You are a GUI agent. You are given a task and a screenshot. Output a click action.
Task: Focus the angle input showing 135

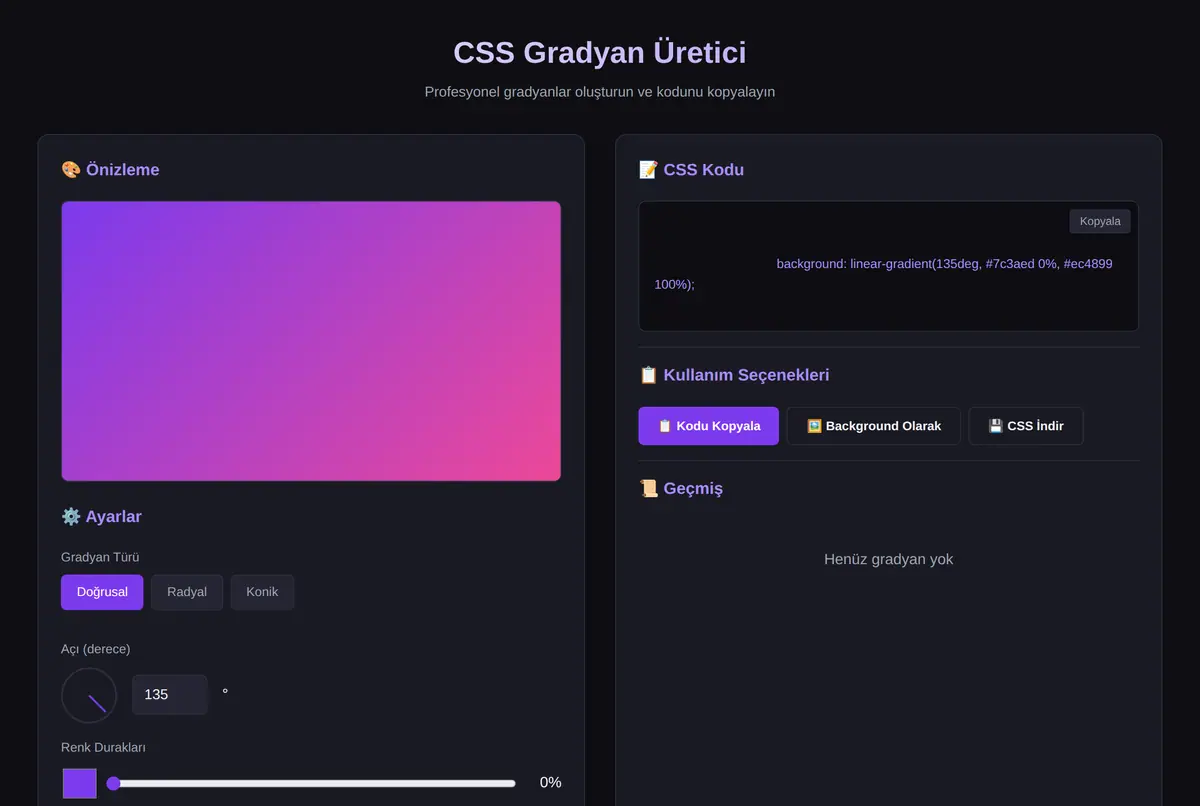point(170,695)
